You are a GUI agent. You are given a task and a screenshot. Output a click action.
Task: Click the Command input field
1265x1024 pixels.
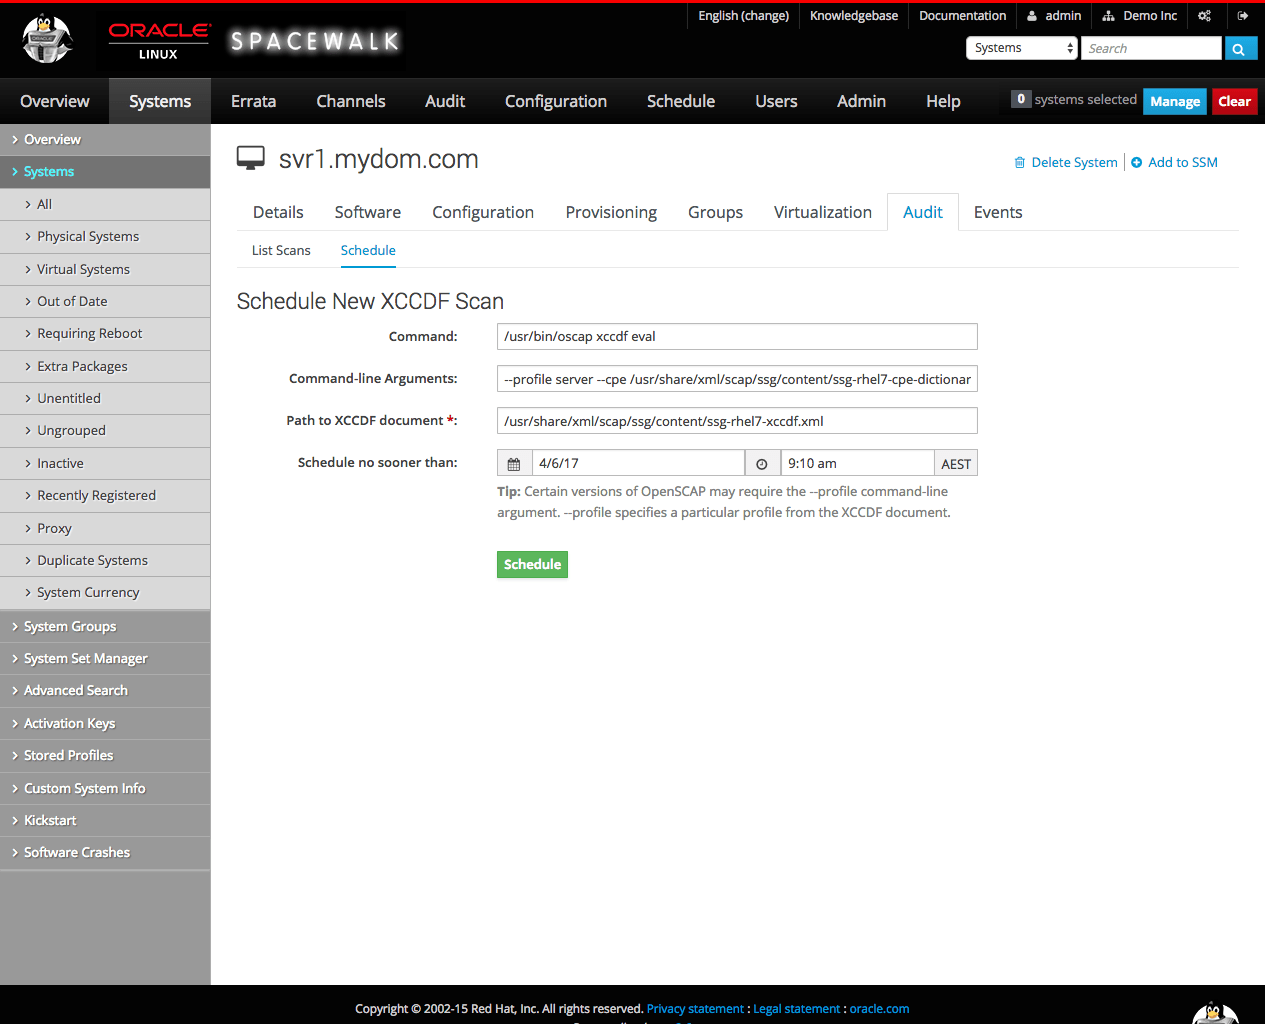point(737,337)
